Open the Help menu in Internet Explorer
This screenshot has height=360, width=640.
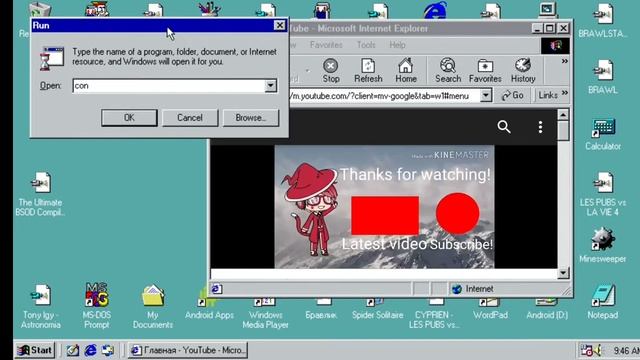[397, 45]
